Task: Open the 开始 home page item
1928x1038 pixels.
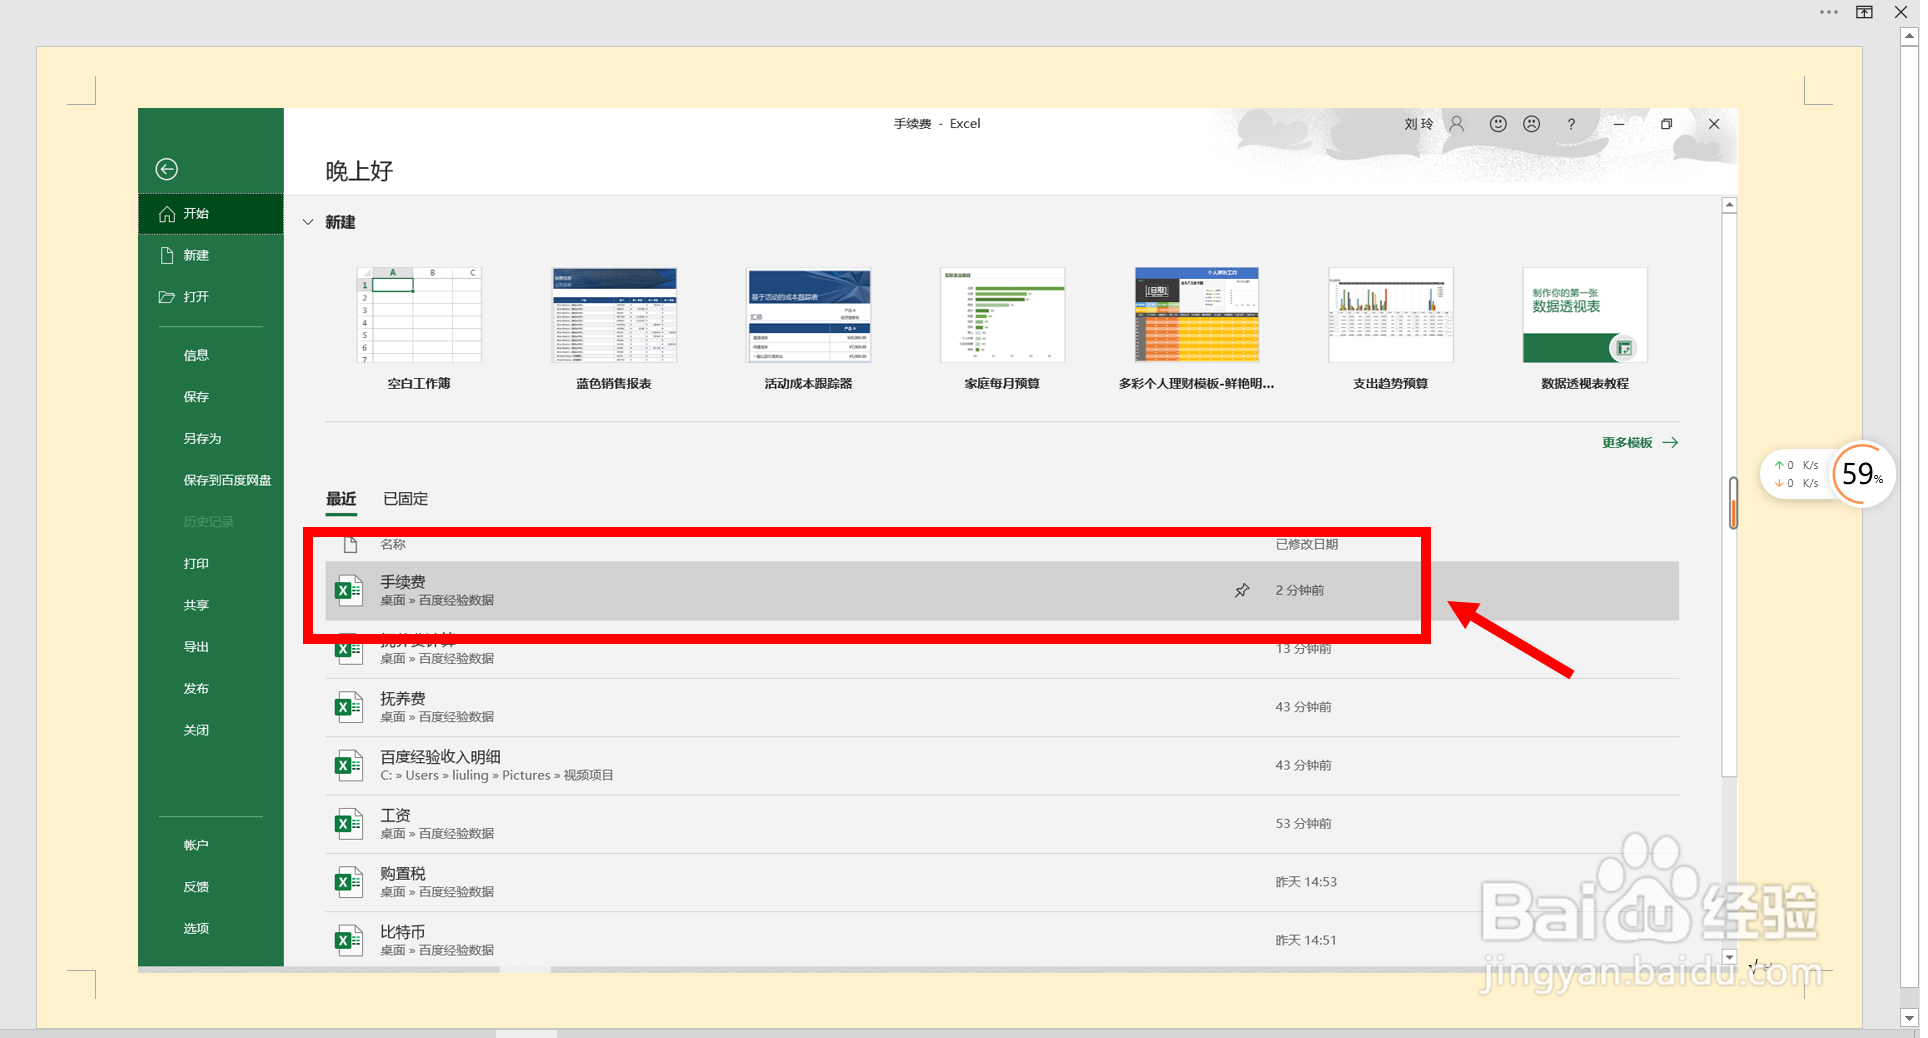Action: [x=211, y=214]
